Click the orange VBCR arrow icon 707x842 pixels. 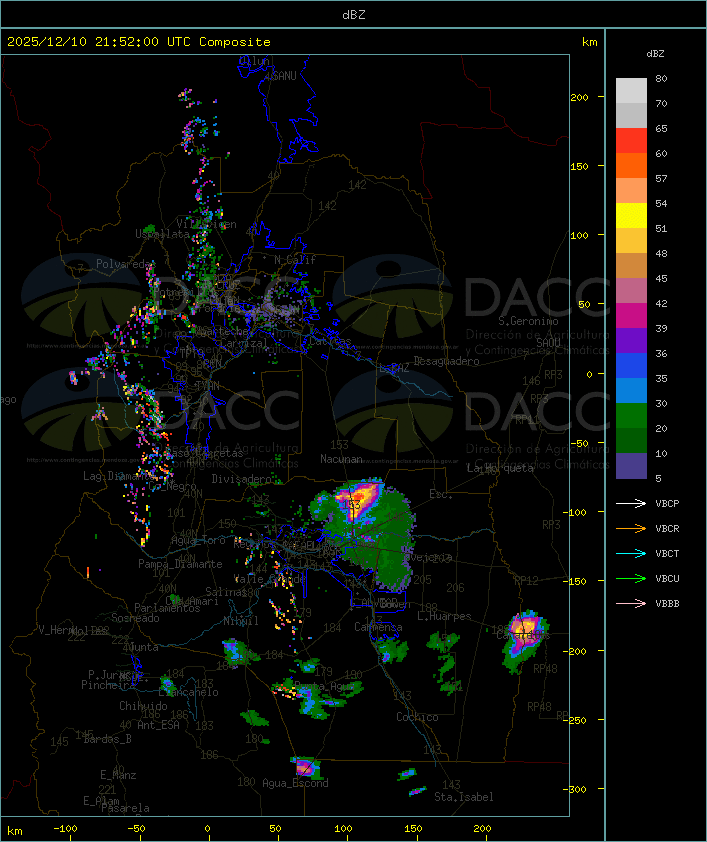pyautogui.click(x=631, y=528)
